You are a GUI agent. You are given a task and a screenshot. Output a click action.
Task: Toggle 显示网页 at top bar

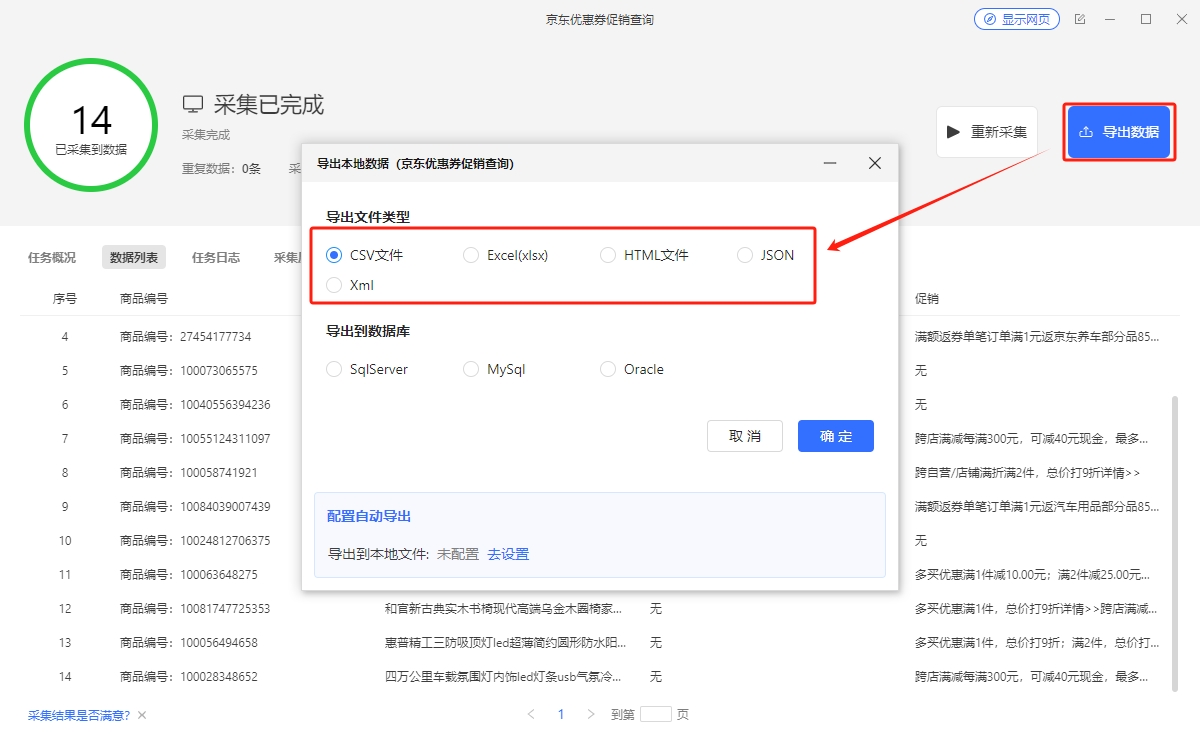(1017, 19)
